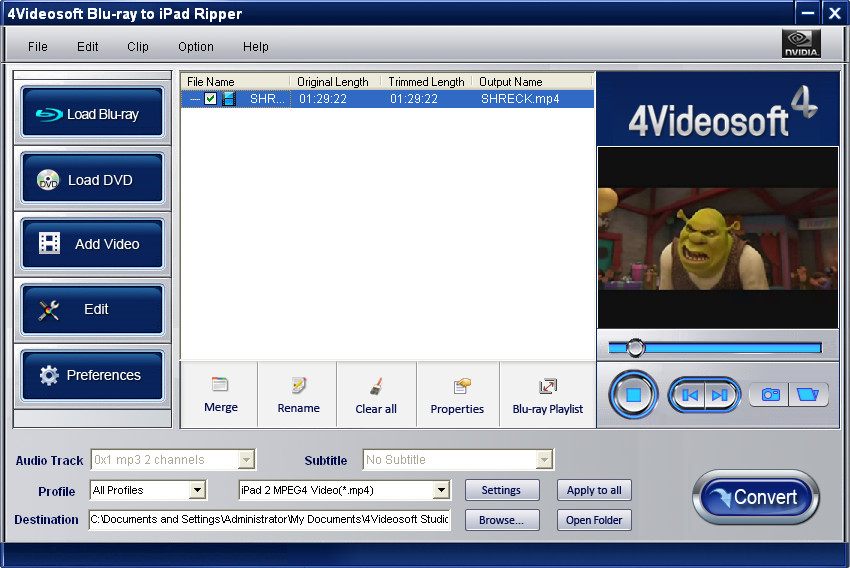
Task: Click the Load Blu-ray disc button
Action: (x=91, y=114)
